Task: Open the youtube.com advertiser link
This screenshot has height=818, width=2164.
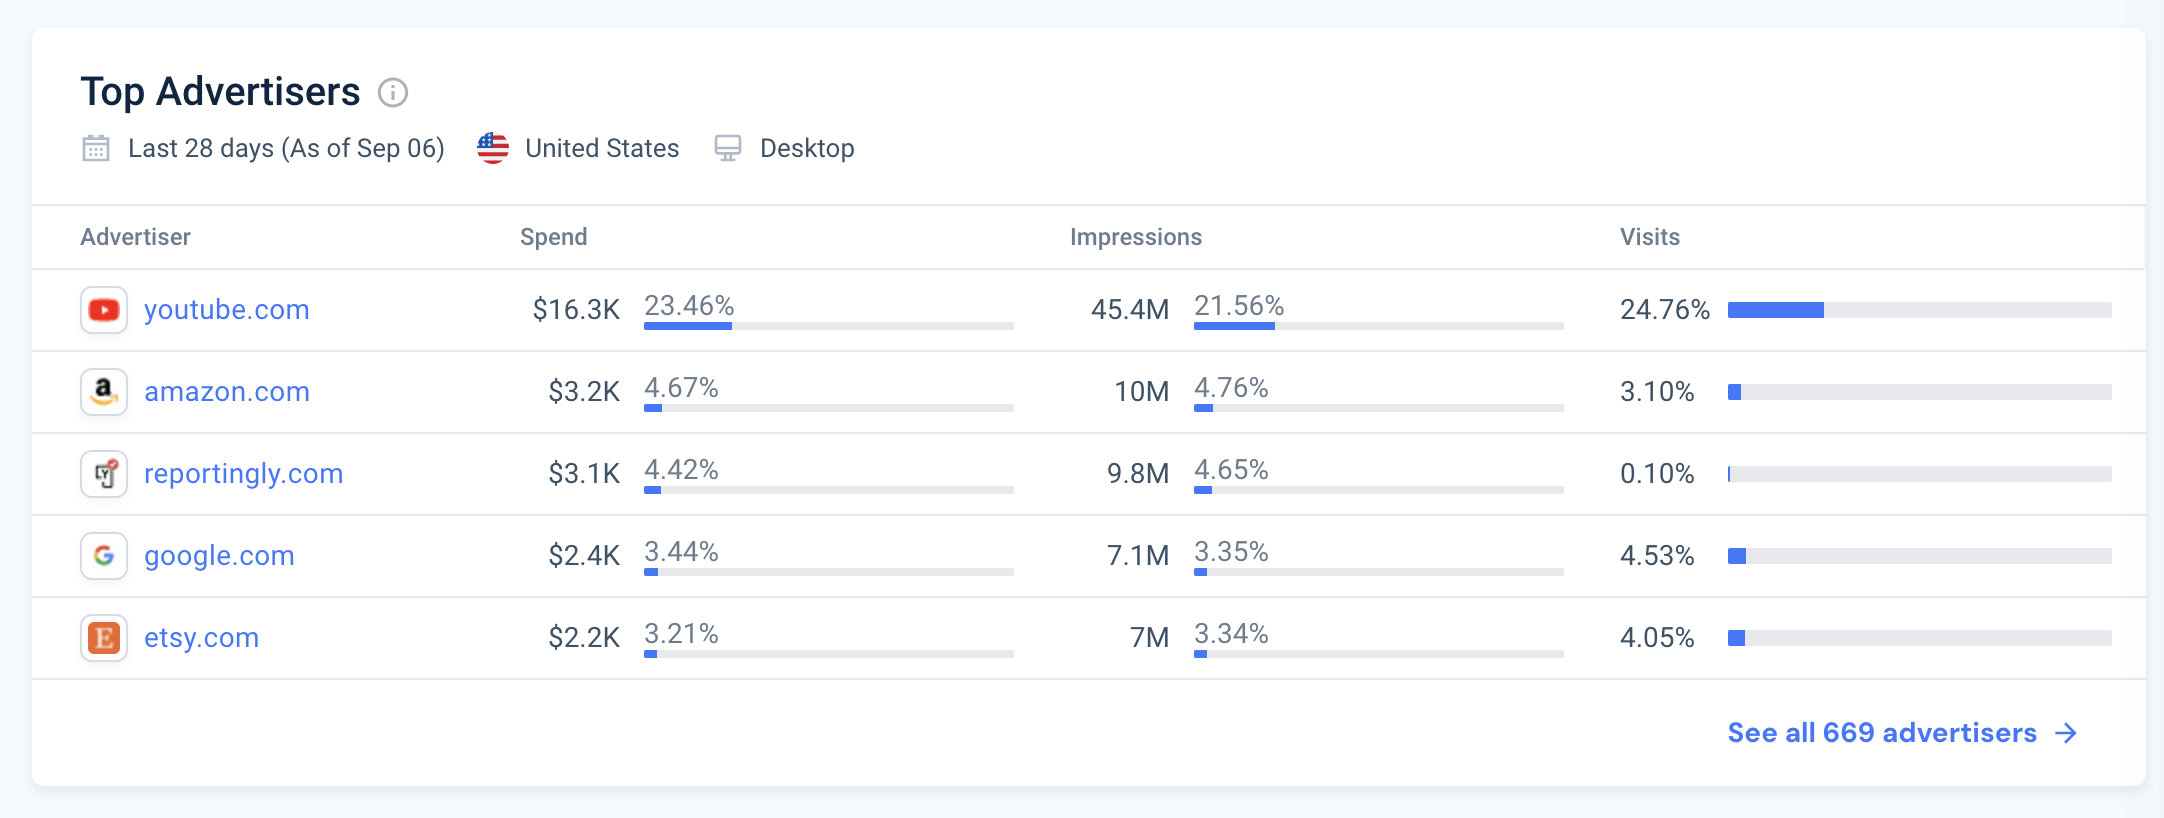Action: click(x=227, y=310)
